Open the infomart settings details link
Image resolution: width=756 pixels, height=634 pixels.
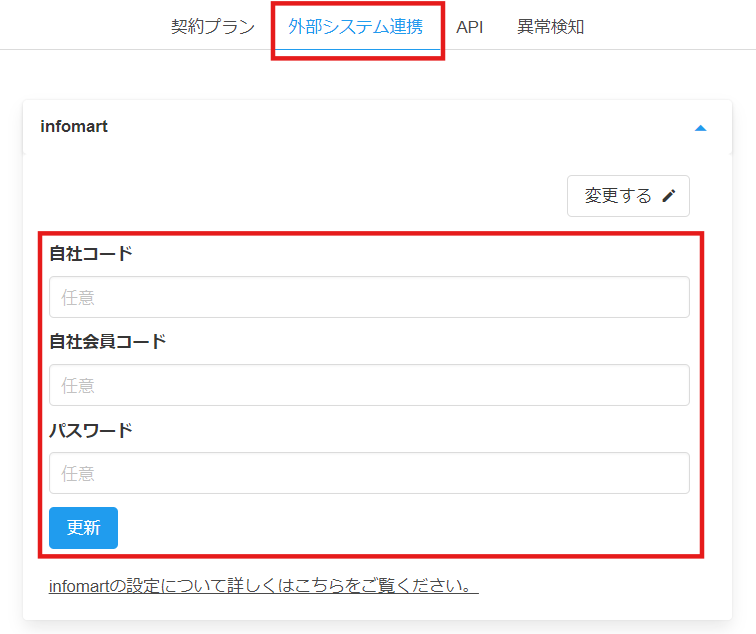(x=263, y=586)
